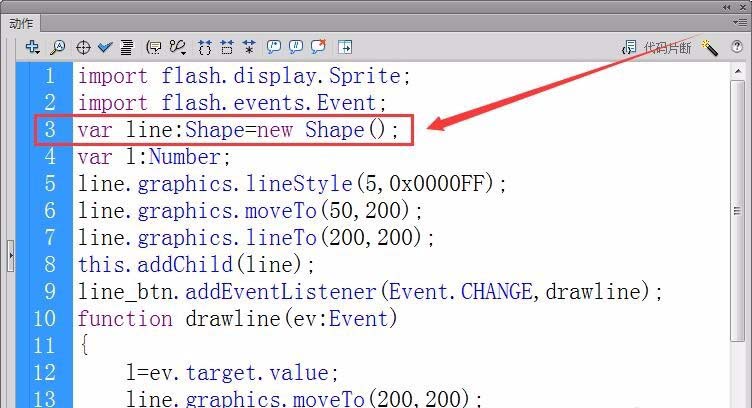Screen dimensions: 752x408
Task: Click line number 1 in the gutter
Action: point(50,76)
